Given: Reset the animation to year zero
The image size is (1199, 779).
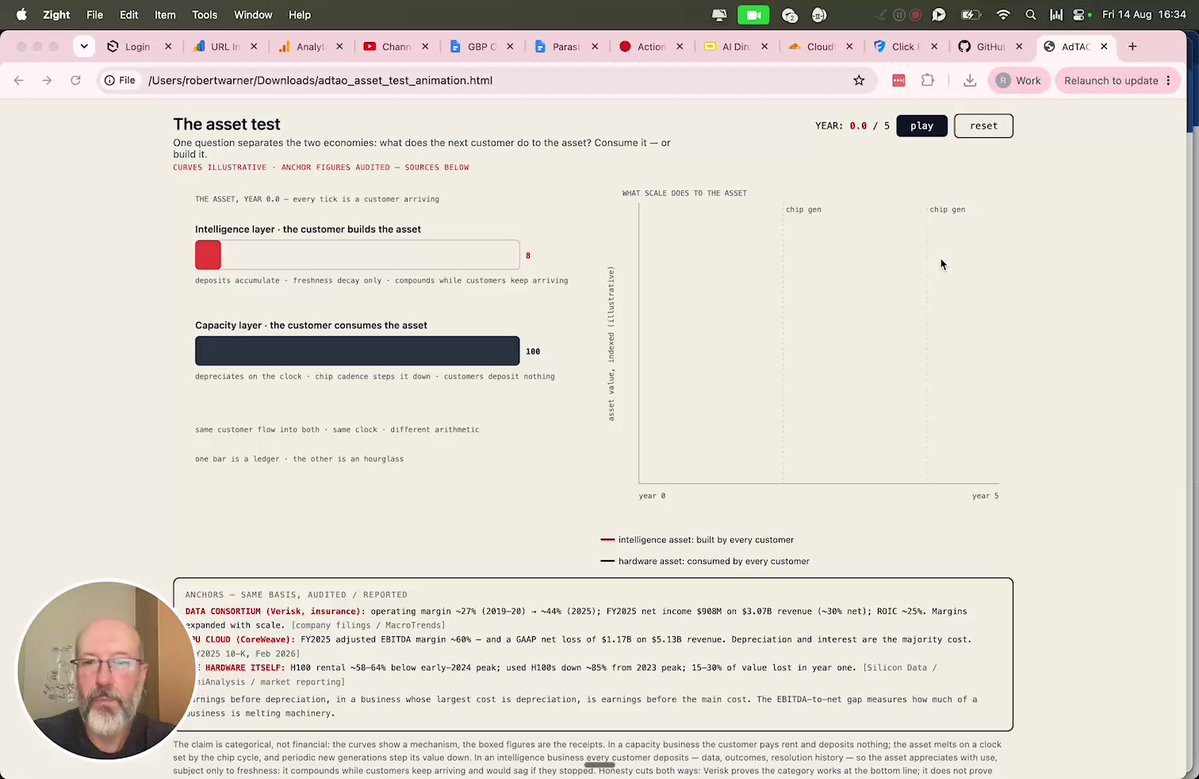Looking at the screenshot, I should coord(983,126).
